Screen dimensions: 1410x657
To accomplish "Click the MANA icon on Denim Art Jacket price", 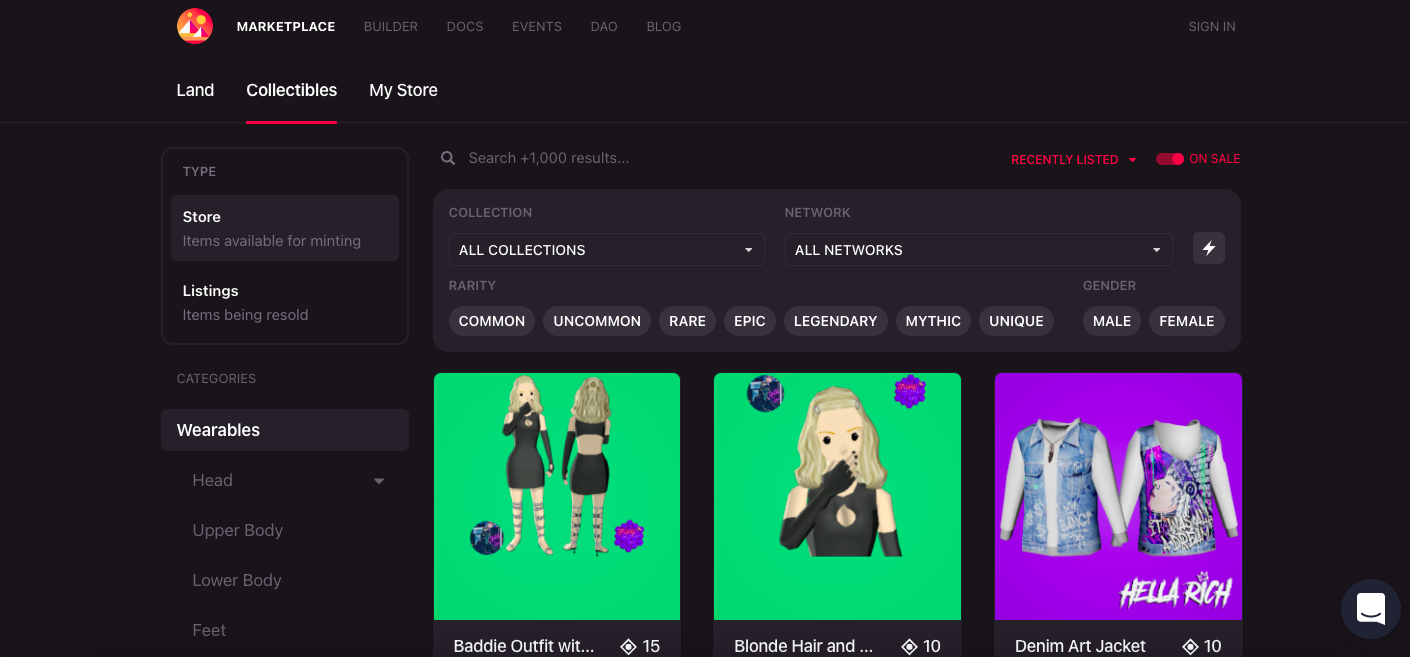I will point(1190,647).
